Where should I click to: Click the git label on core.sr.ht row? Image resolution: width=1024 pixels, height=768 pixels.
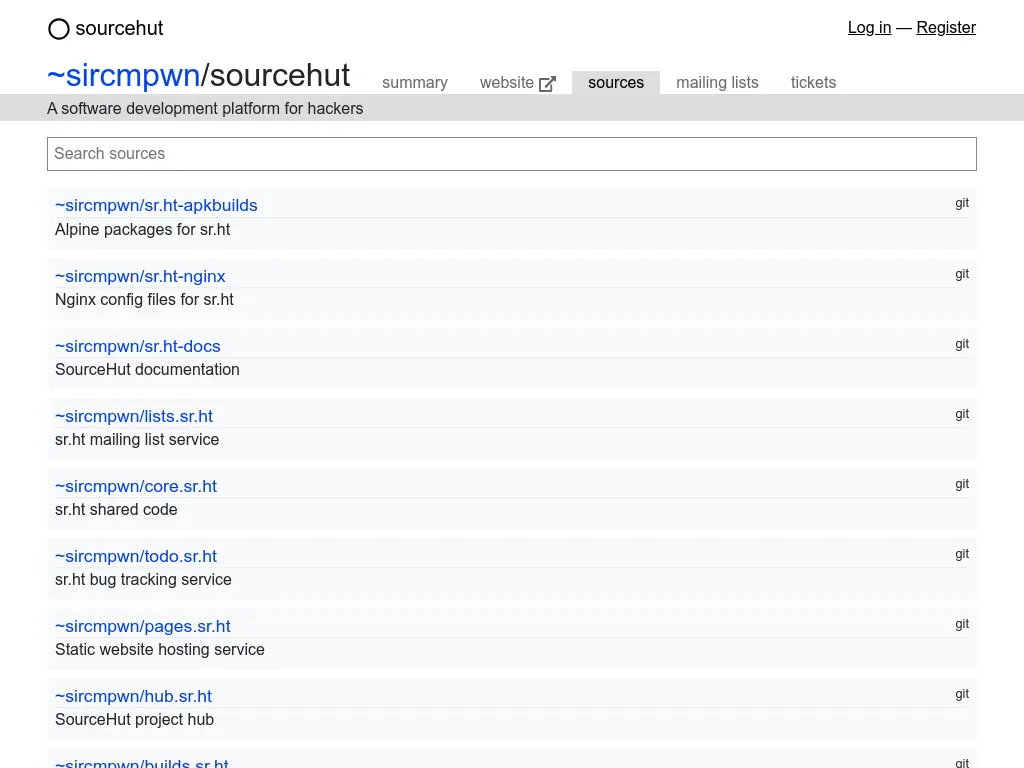962,484
